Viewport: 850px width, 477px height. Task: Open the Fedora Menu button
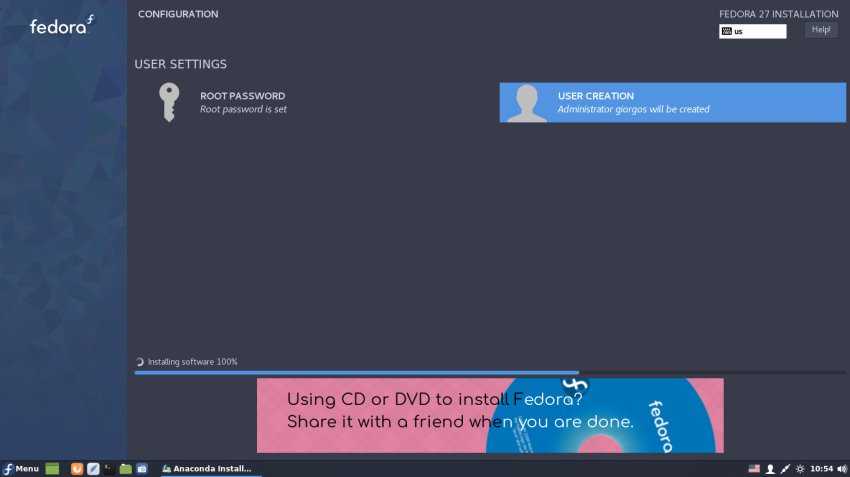(x=21, y=469)
